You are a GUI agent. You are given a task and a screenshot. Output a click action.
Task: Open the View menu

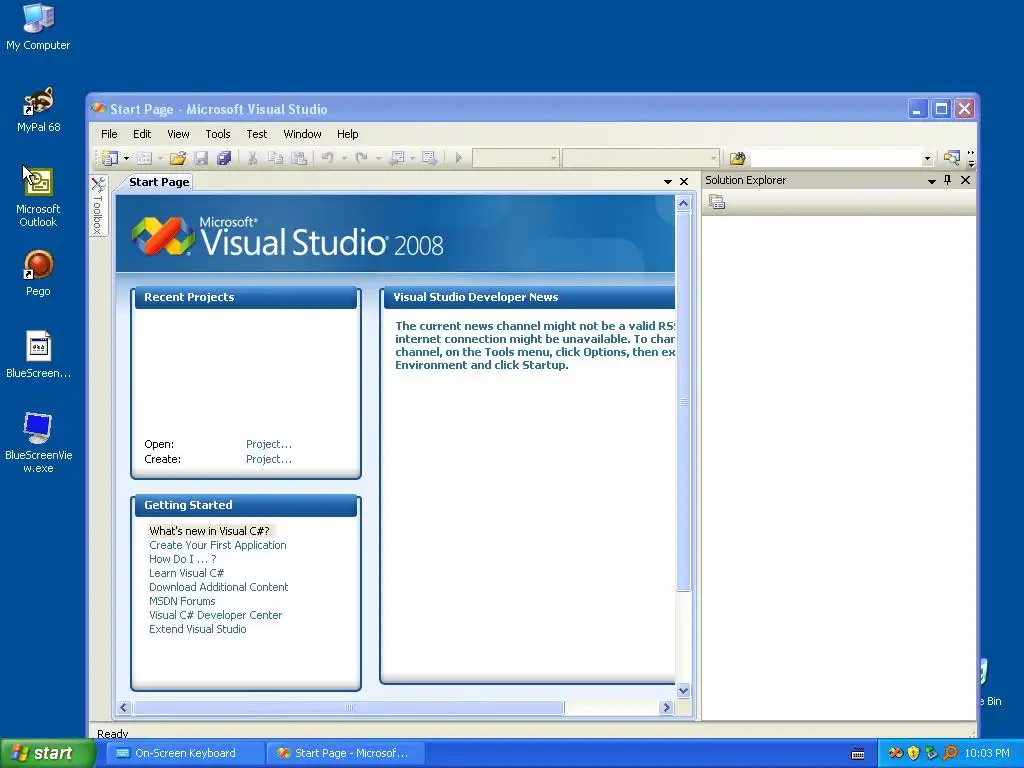coord(178,134)
